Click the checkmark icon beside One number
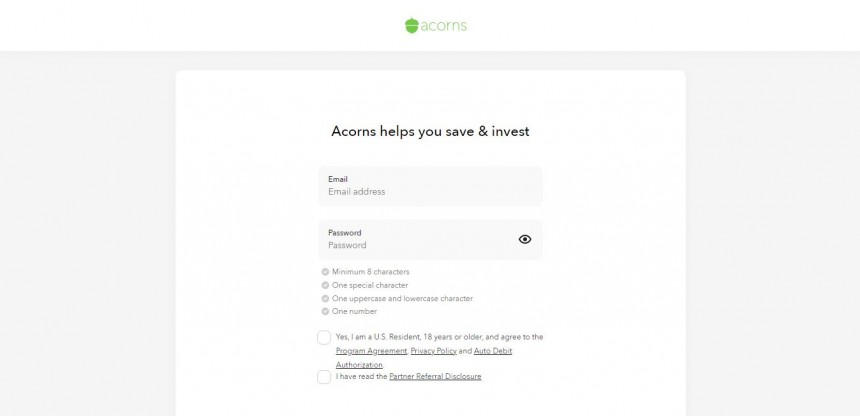The height and width of the screenshot is (416, 860). [325, 312]
